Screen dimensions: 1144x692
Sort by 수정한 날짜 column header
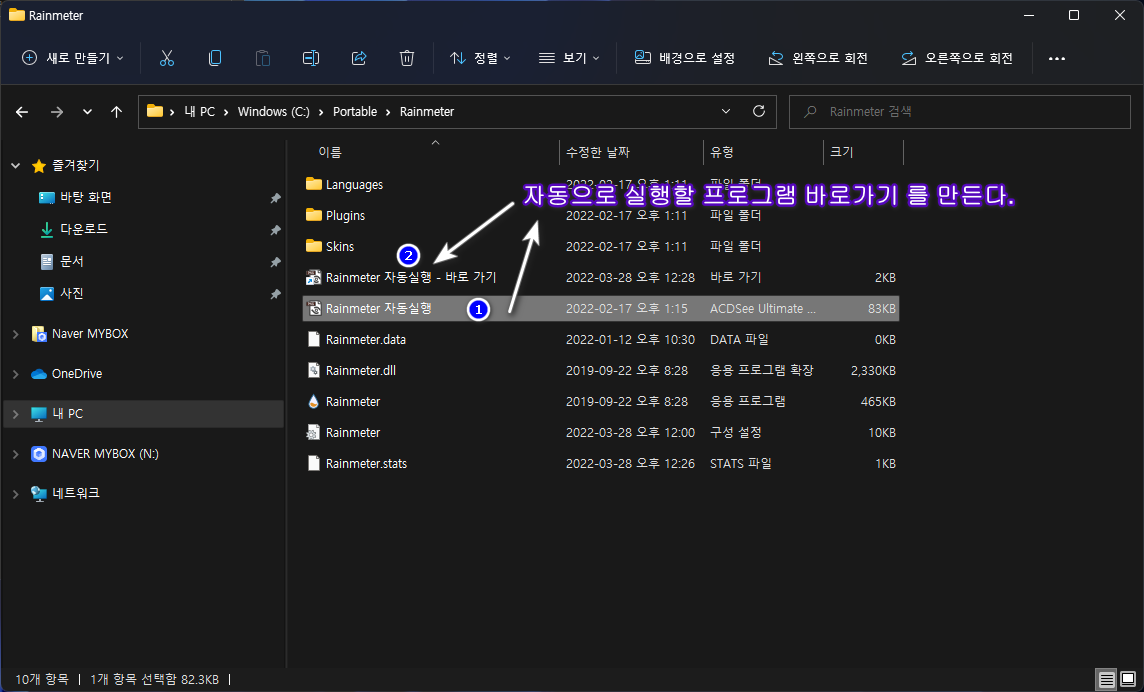pos(598,153)
